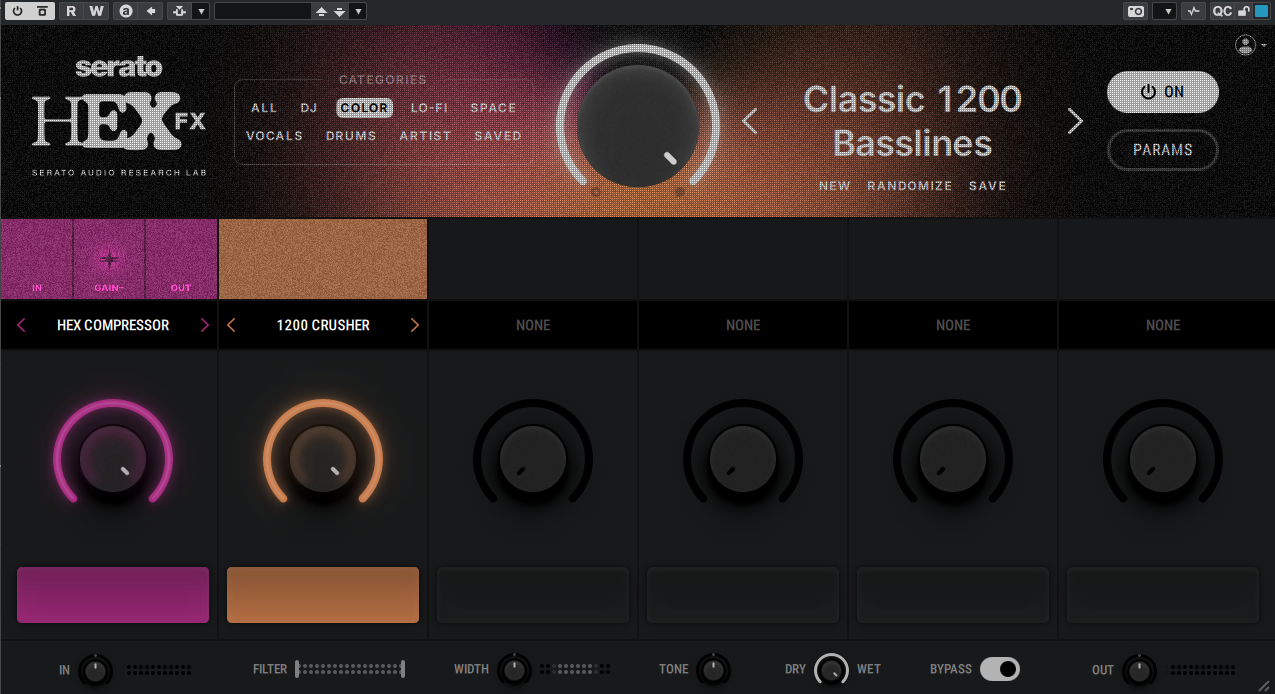Select the VOCALS category

tap(274, 136)
